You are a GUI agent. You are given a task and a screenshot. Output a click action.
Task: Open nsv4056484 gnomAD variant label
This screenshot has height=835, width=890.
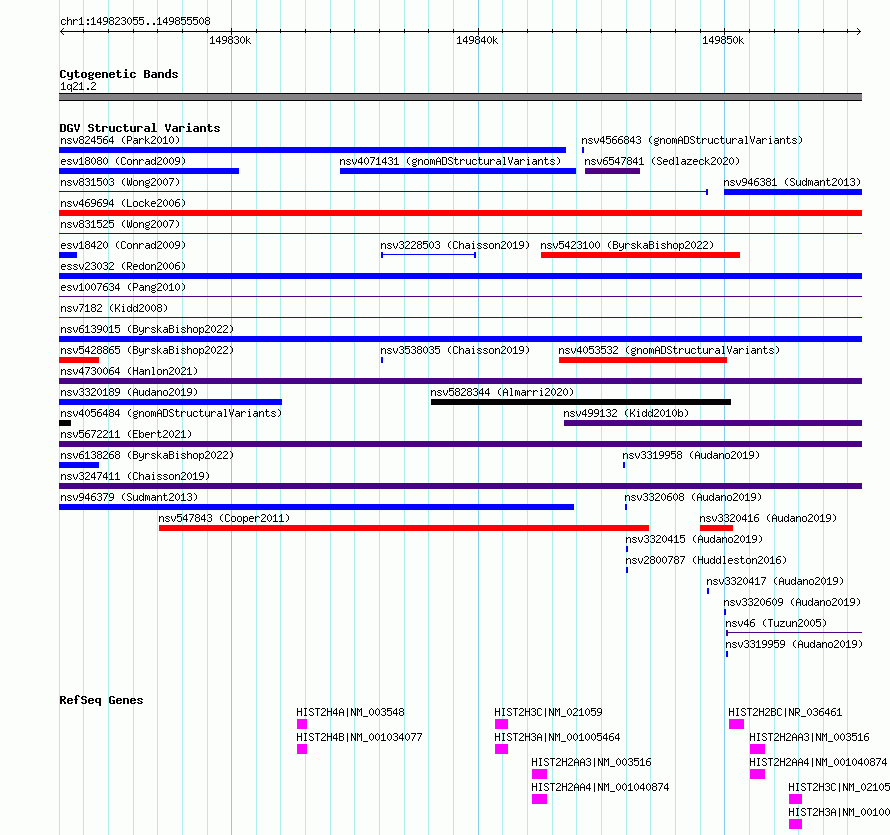click(x=171, y=413)
